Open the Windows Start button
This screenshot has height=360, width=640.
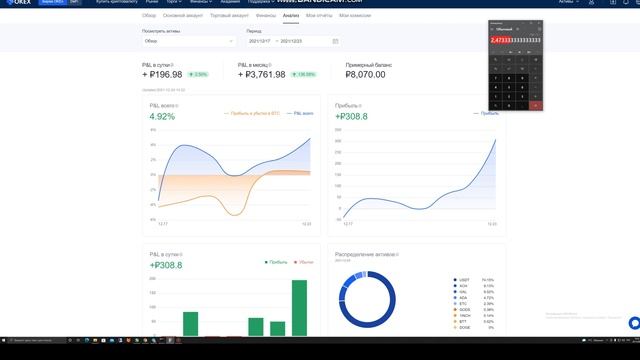4,340
